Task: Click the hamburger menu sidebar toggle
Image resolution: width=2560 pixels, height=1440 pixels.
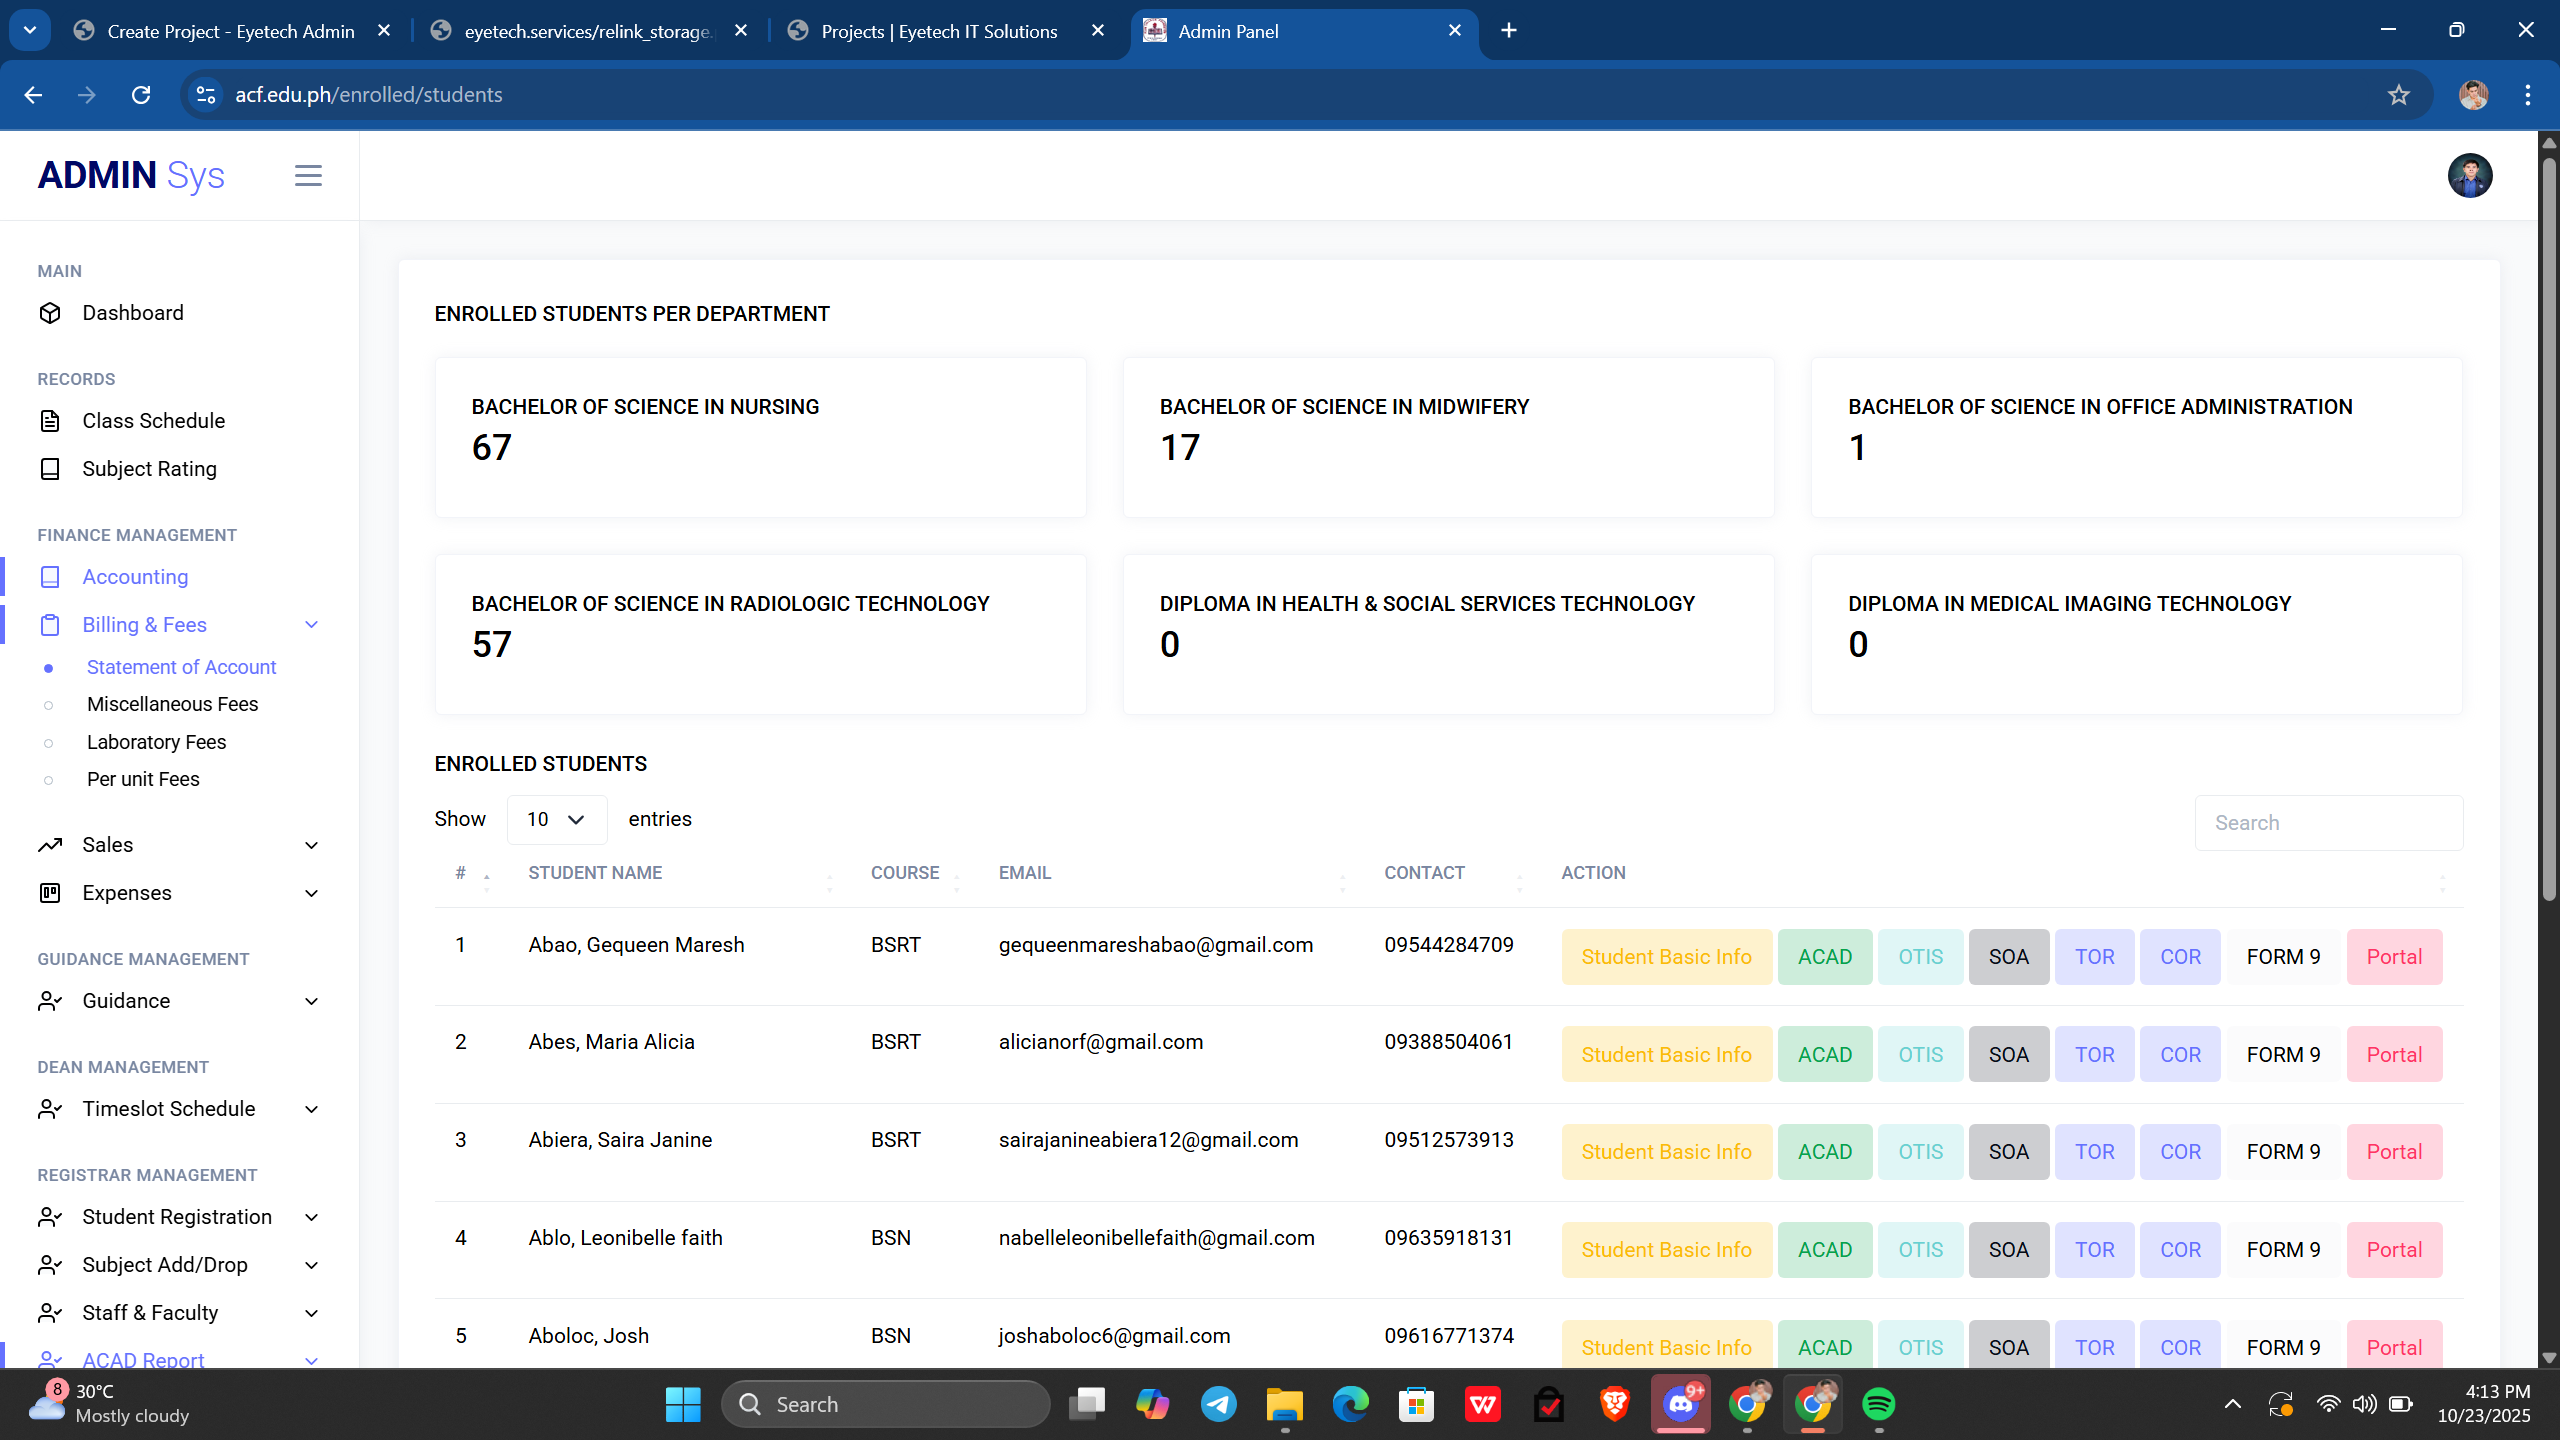Action: coord(308,176)
